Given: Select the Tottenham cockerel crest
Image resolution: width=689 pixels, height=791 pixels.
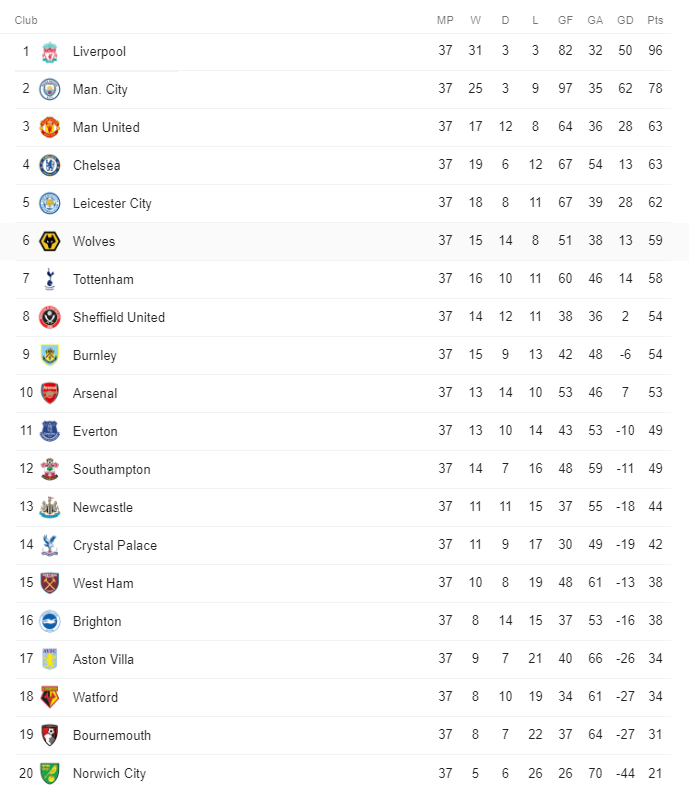Looking at the screenshot, I should (x=49, y=279).
